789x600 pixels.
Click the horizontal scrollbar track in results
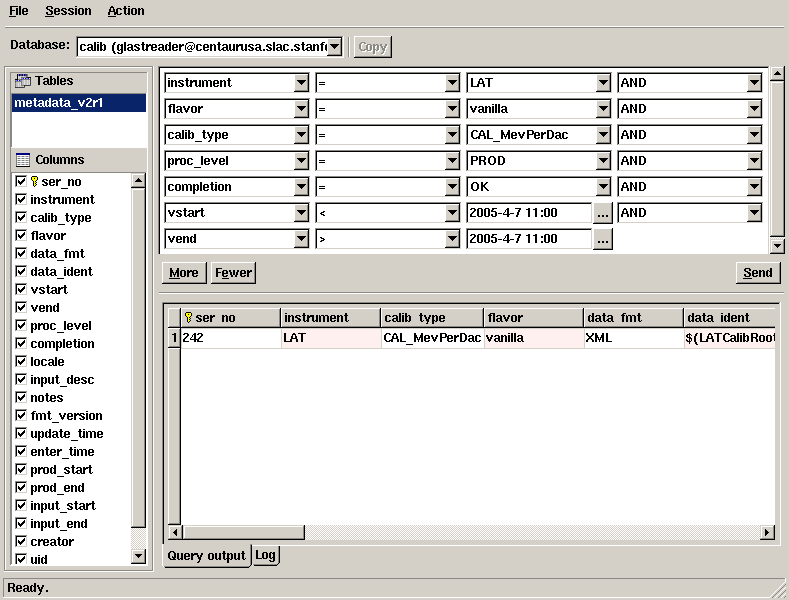[x=470, y=533]
